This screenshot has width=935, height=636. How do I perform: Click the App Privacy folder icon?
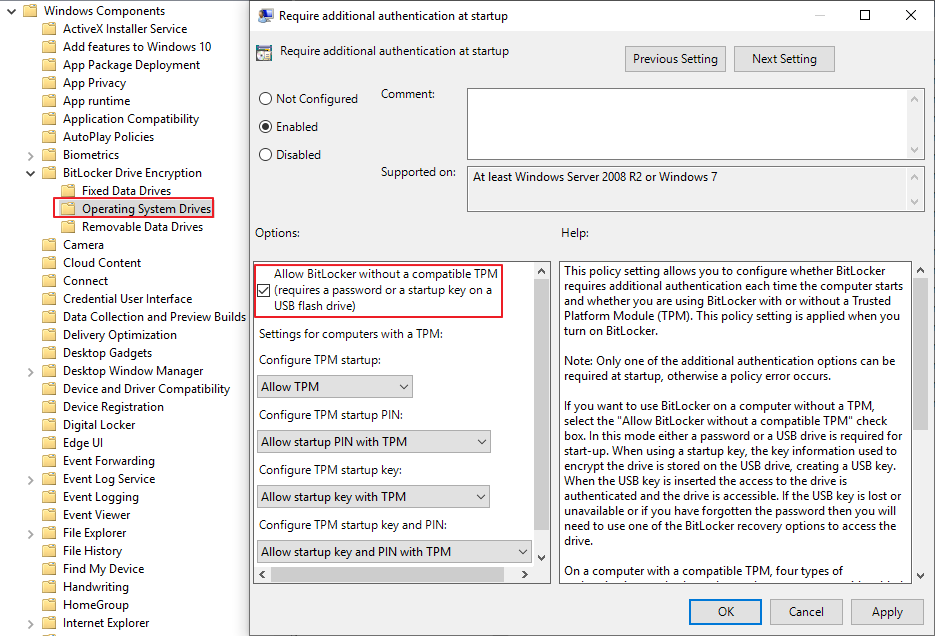(x=49, y=83)
